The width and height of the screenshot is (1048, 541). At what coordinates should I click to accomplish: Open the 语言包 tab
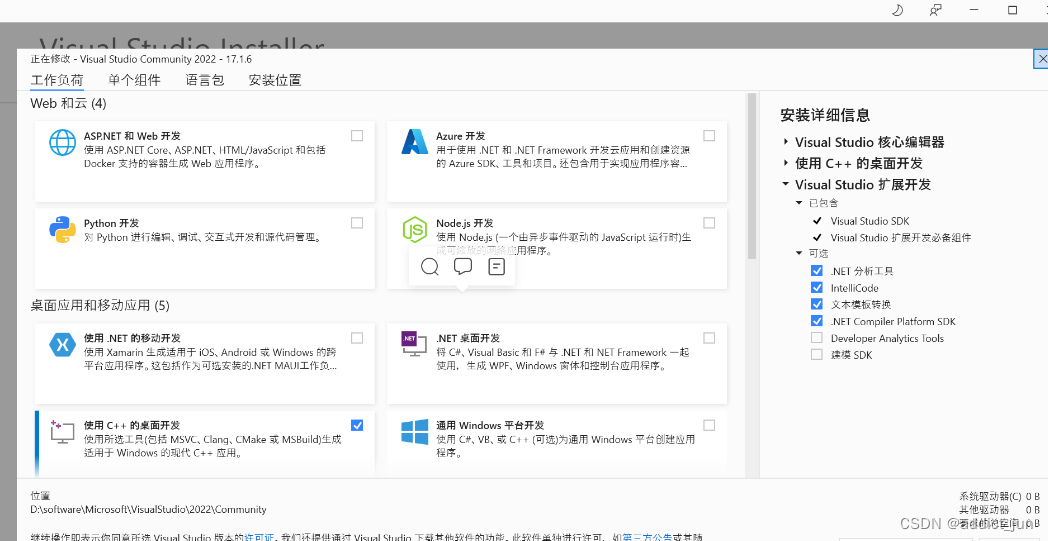coord(205,80)
